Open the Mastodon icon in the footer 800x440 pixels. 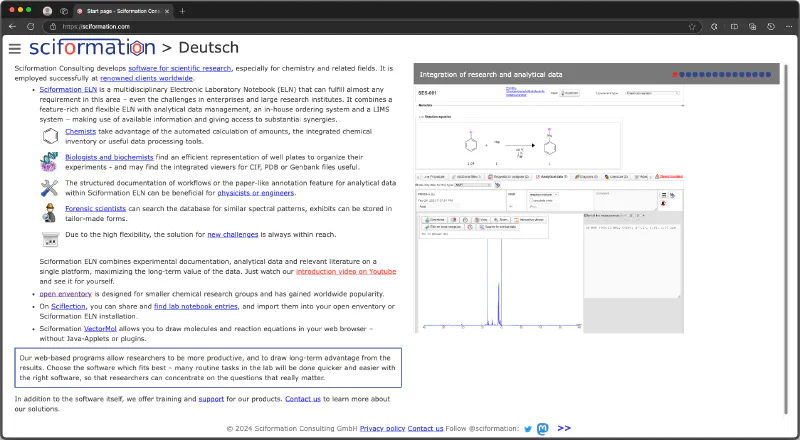click(x=543, y=429)
